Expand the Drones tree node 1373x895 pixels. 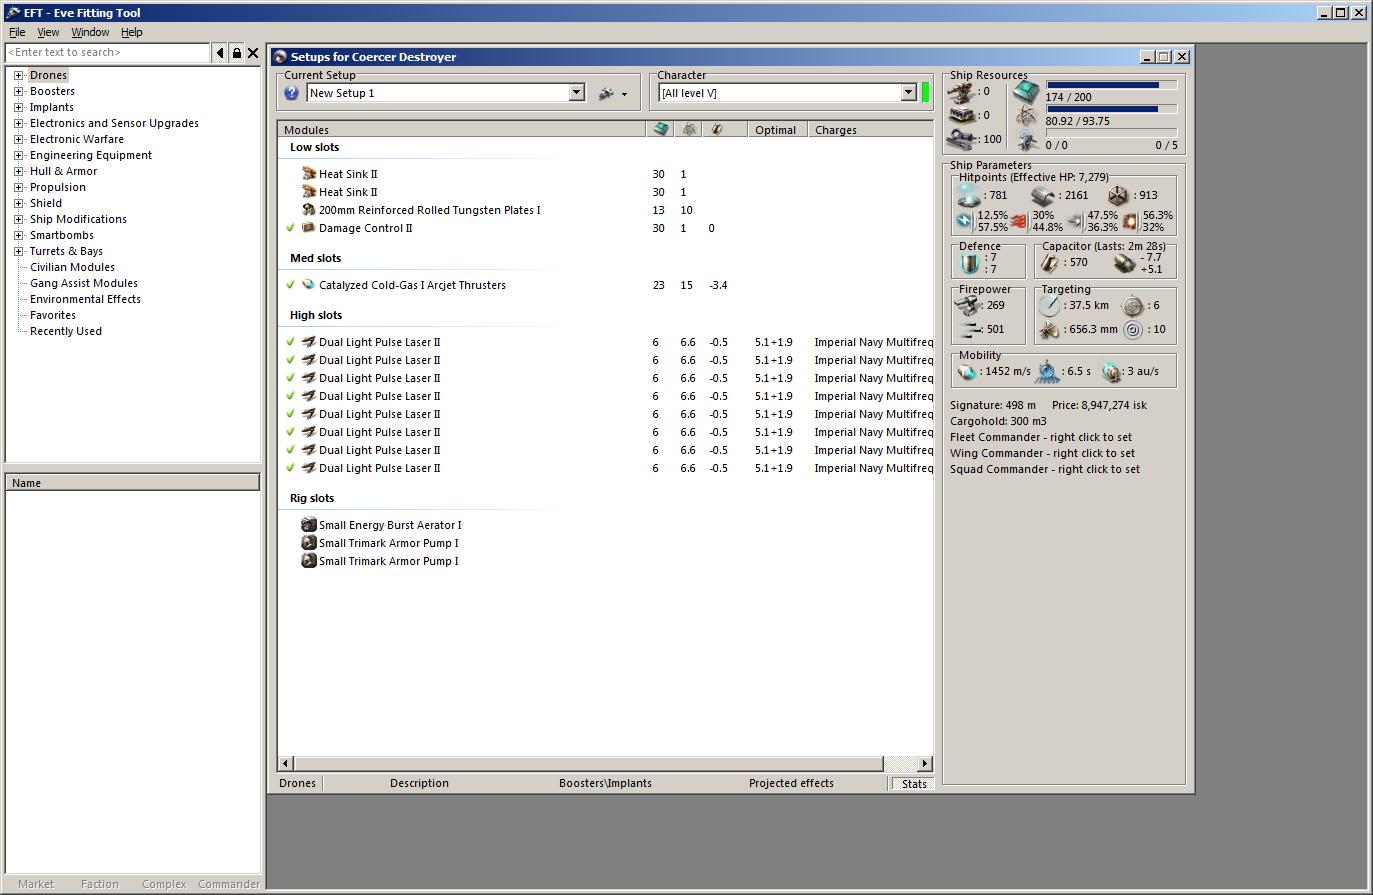18,75
